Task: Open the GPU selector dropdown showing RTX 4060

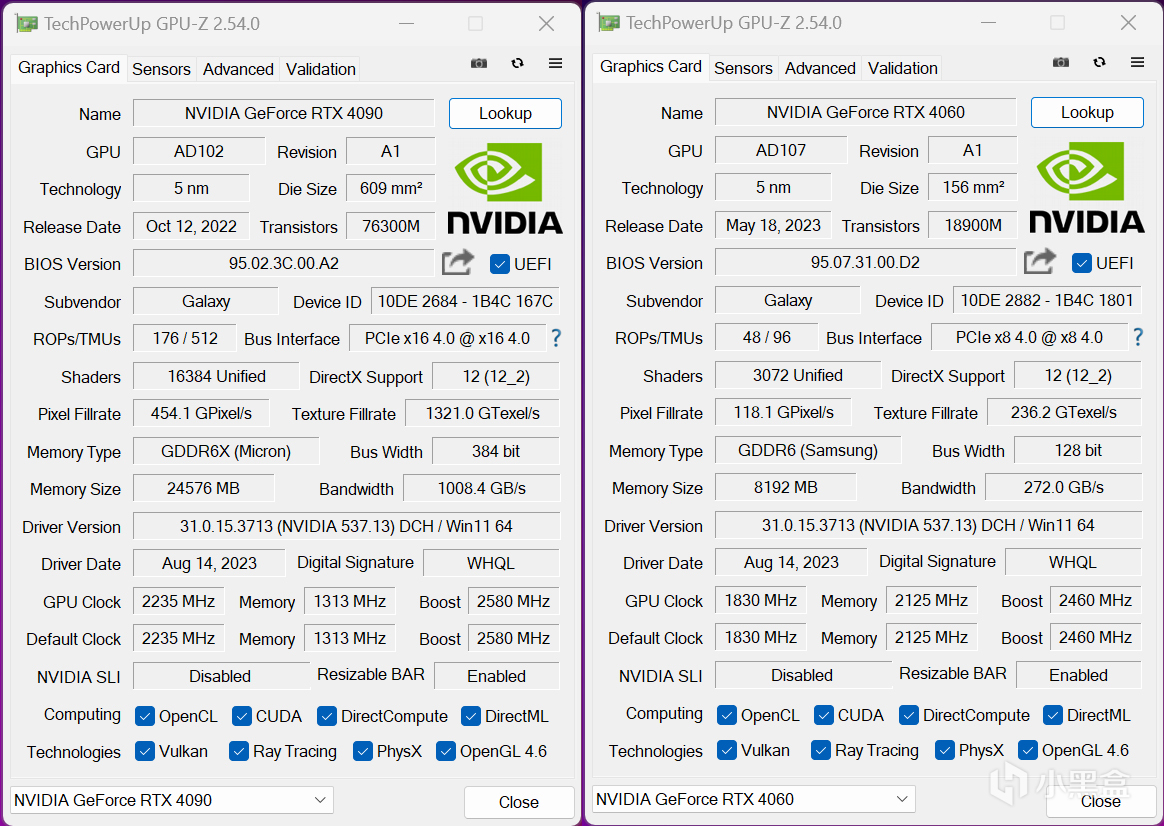Action: (753, 799)
